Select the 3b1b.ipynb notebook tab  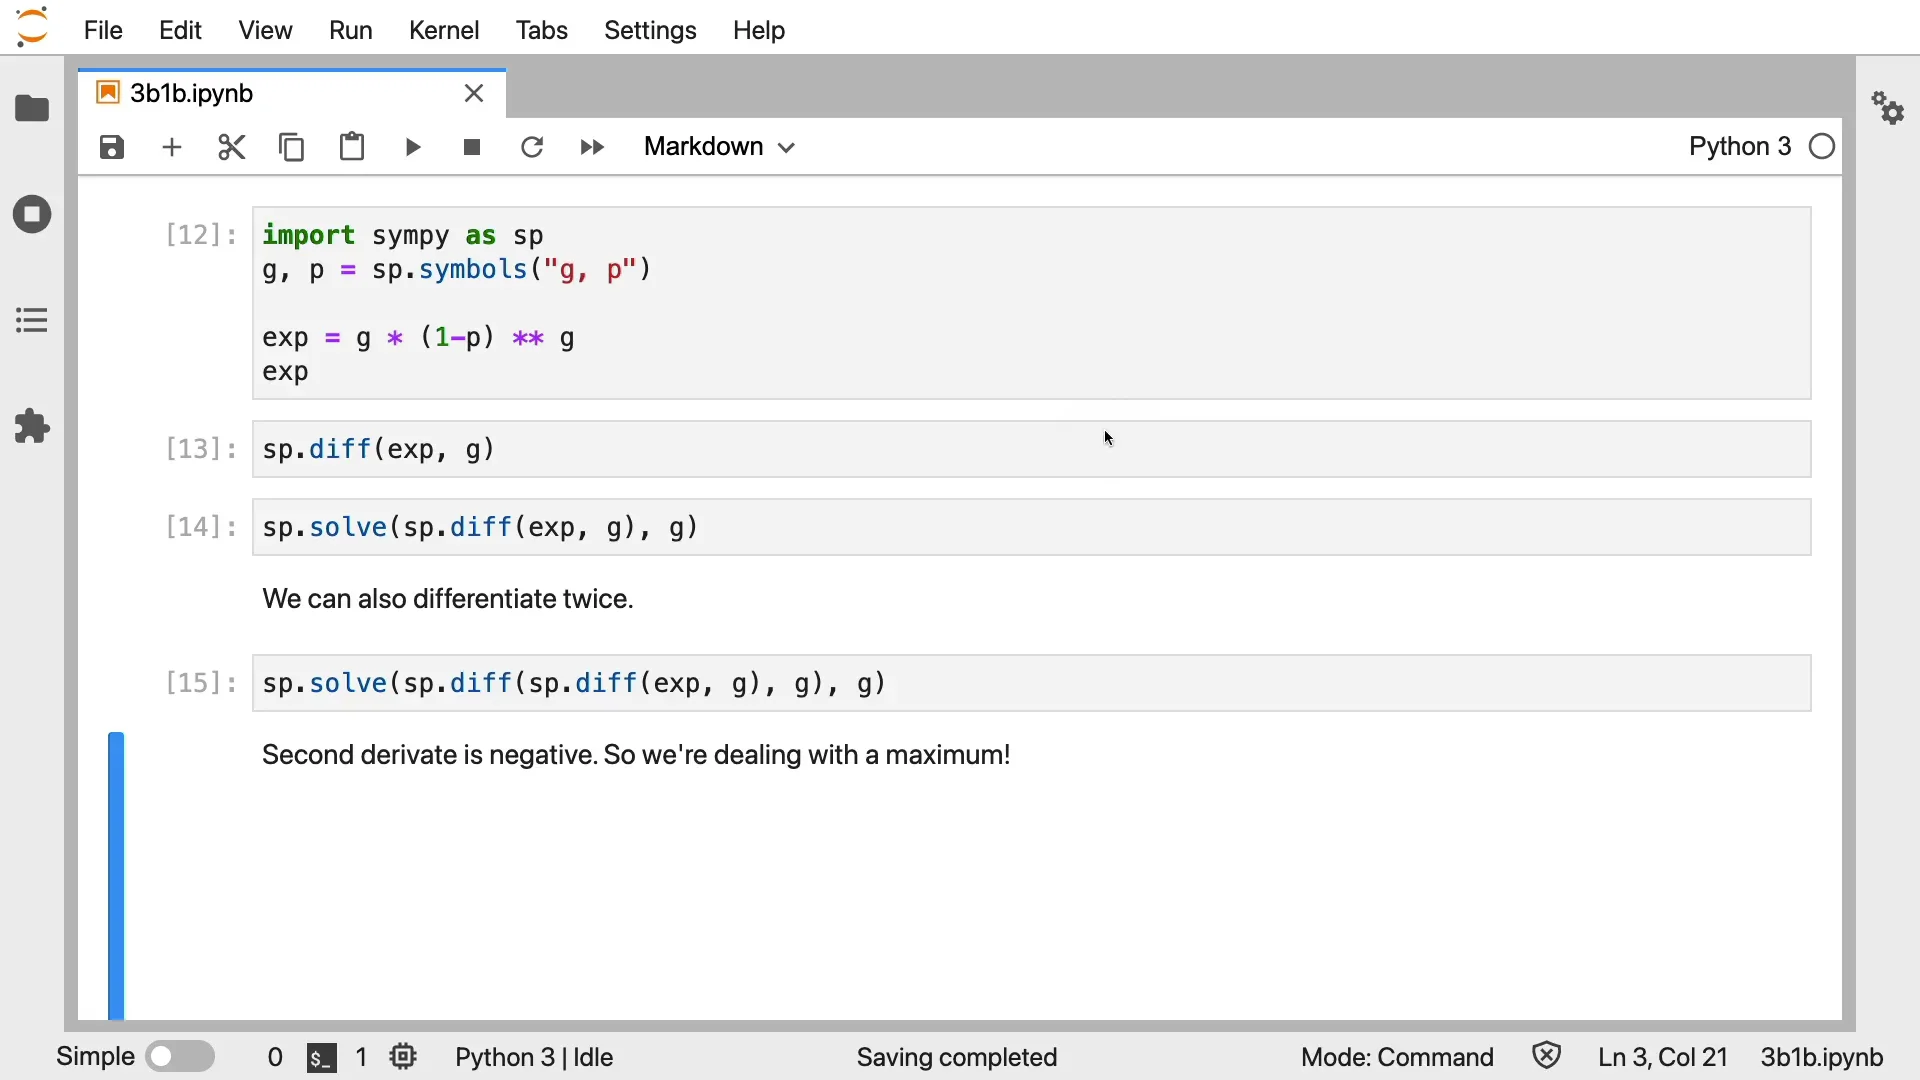[192, 93]
